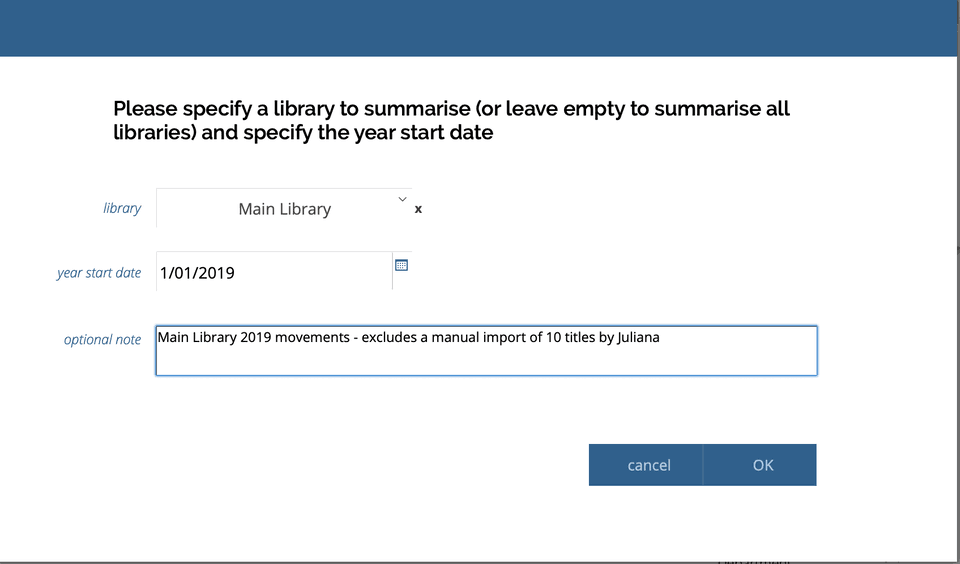Click the small chevron arrow in library box

click(402, 199)
